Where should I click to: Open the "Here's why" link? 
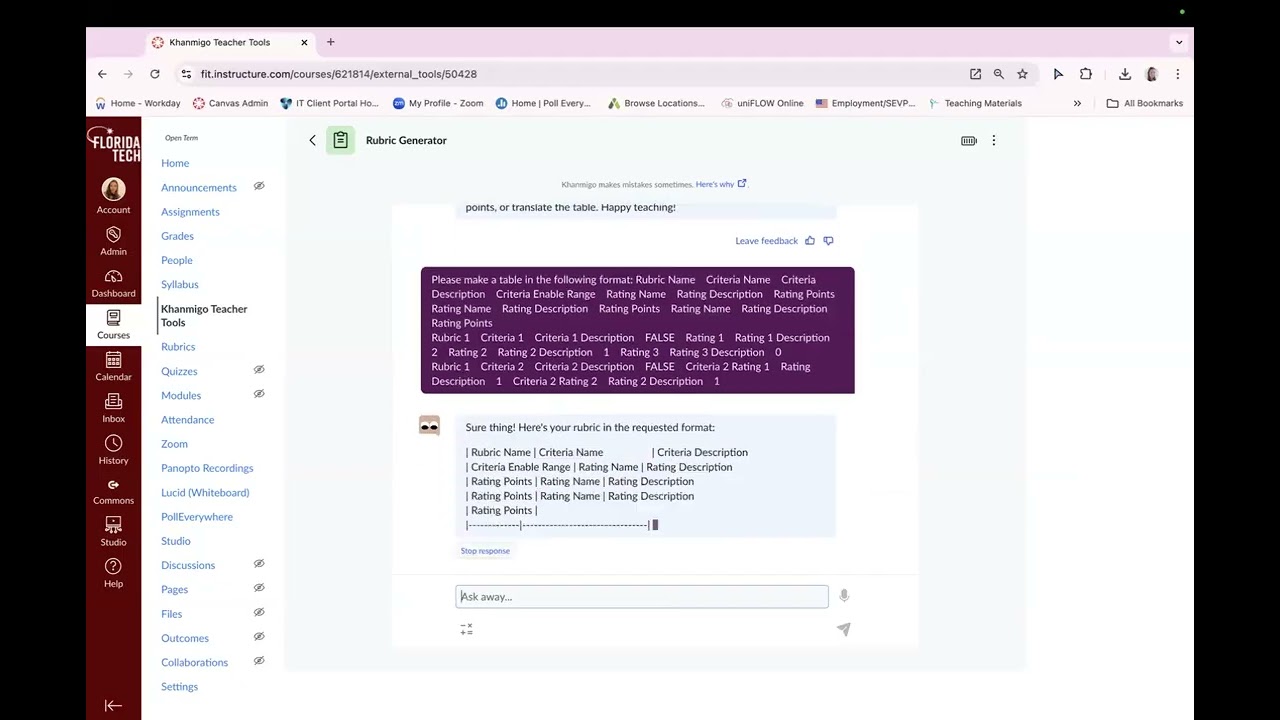point(721,184)
